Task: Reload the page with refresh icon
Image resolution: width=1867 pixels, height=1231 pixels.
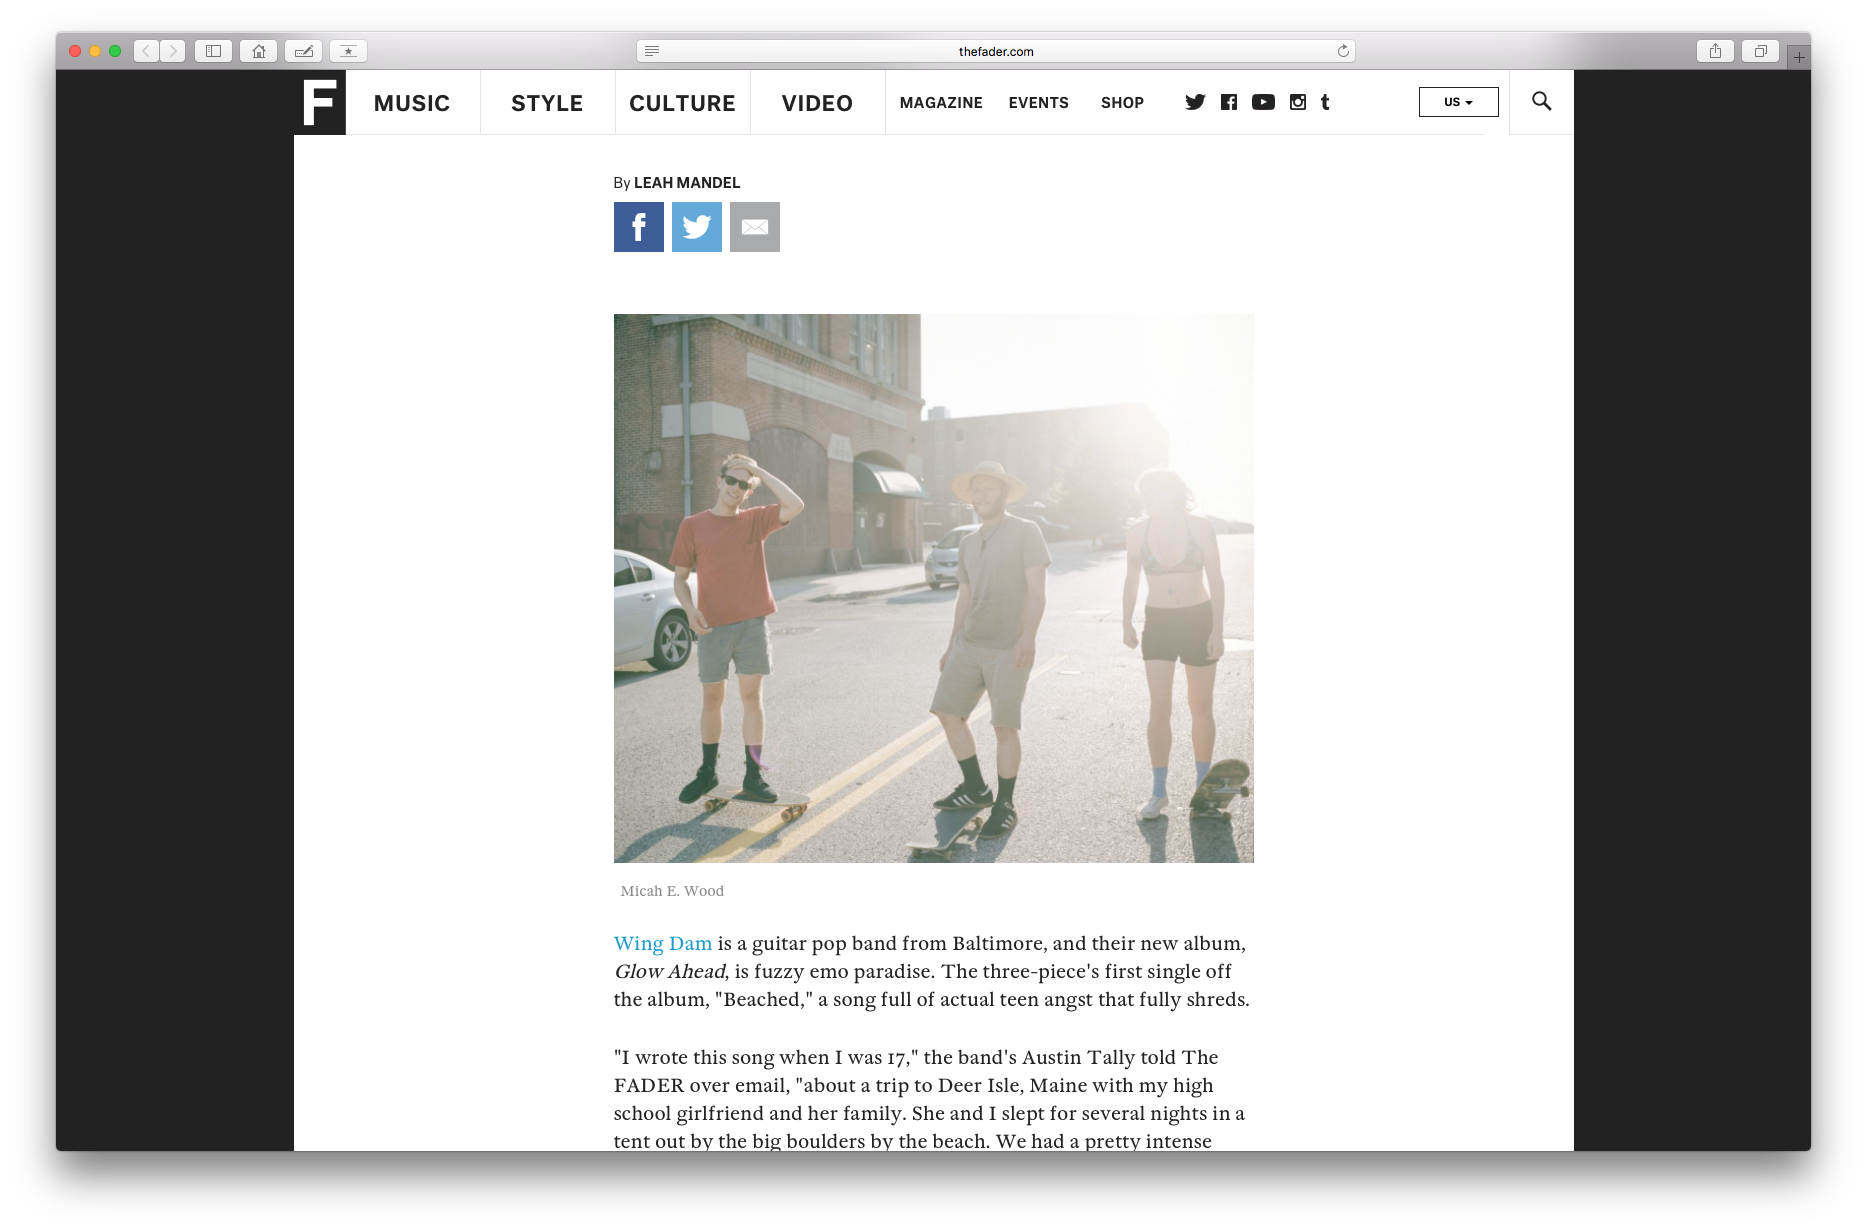Action: pos(1343,51)
